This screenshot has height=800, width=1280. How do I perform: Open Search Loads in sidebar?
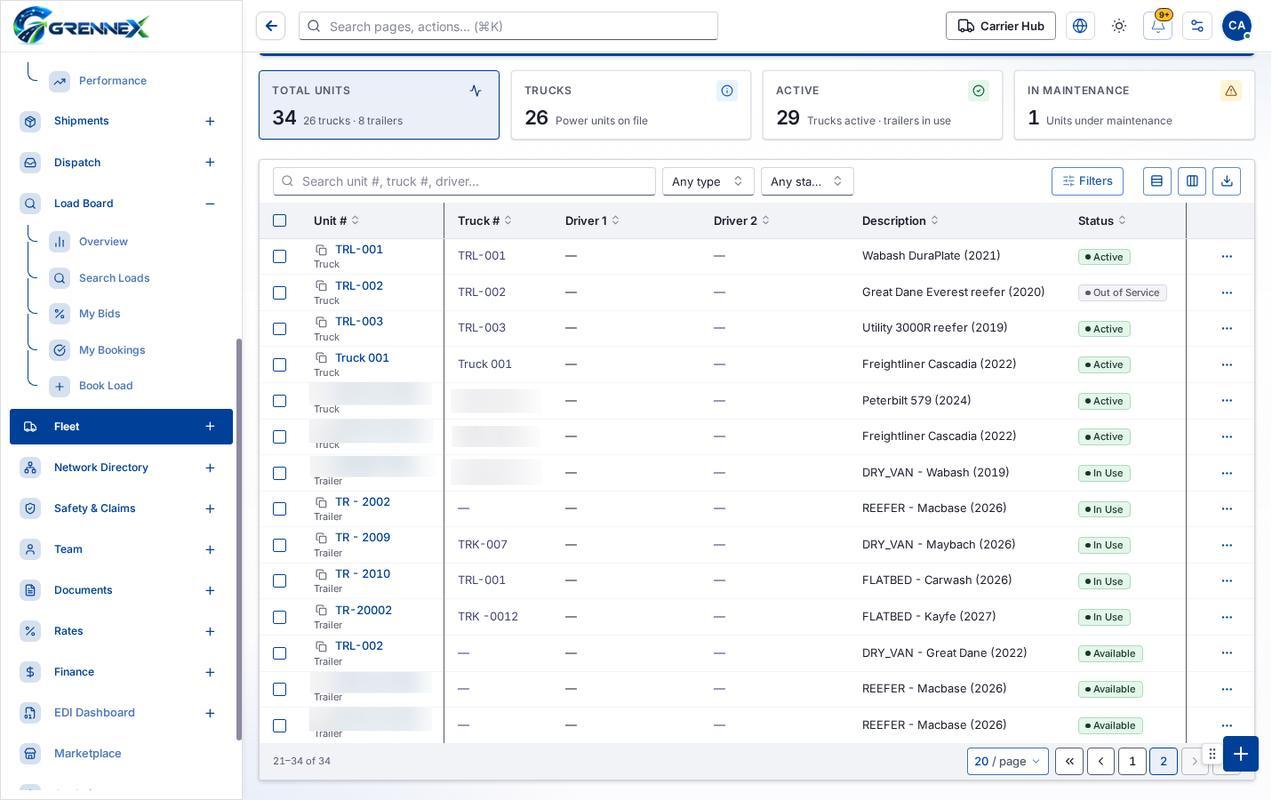pos(114,278)
